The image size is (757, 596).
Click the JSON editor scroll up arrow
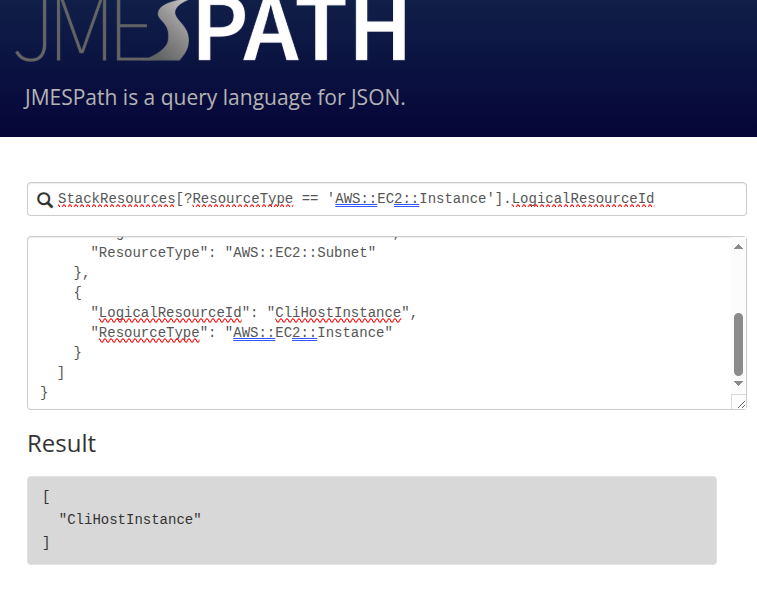pos(738,247)
